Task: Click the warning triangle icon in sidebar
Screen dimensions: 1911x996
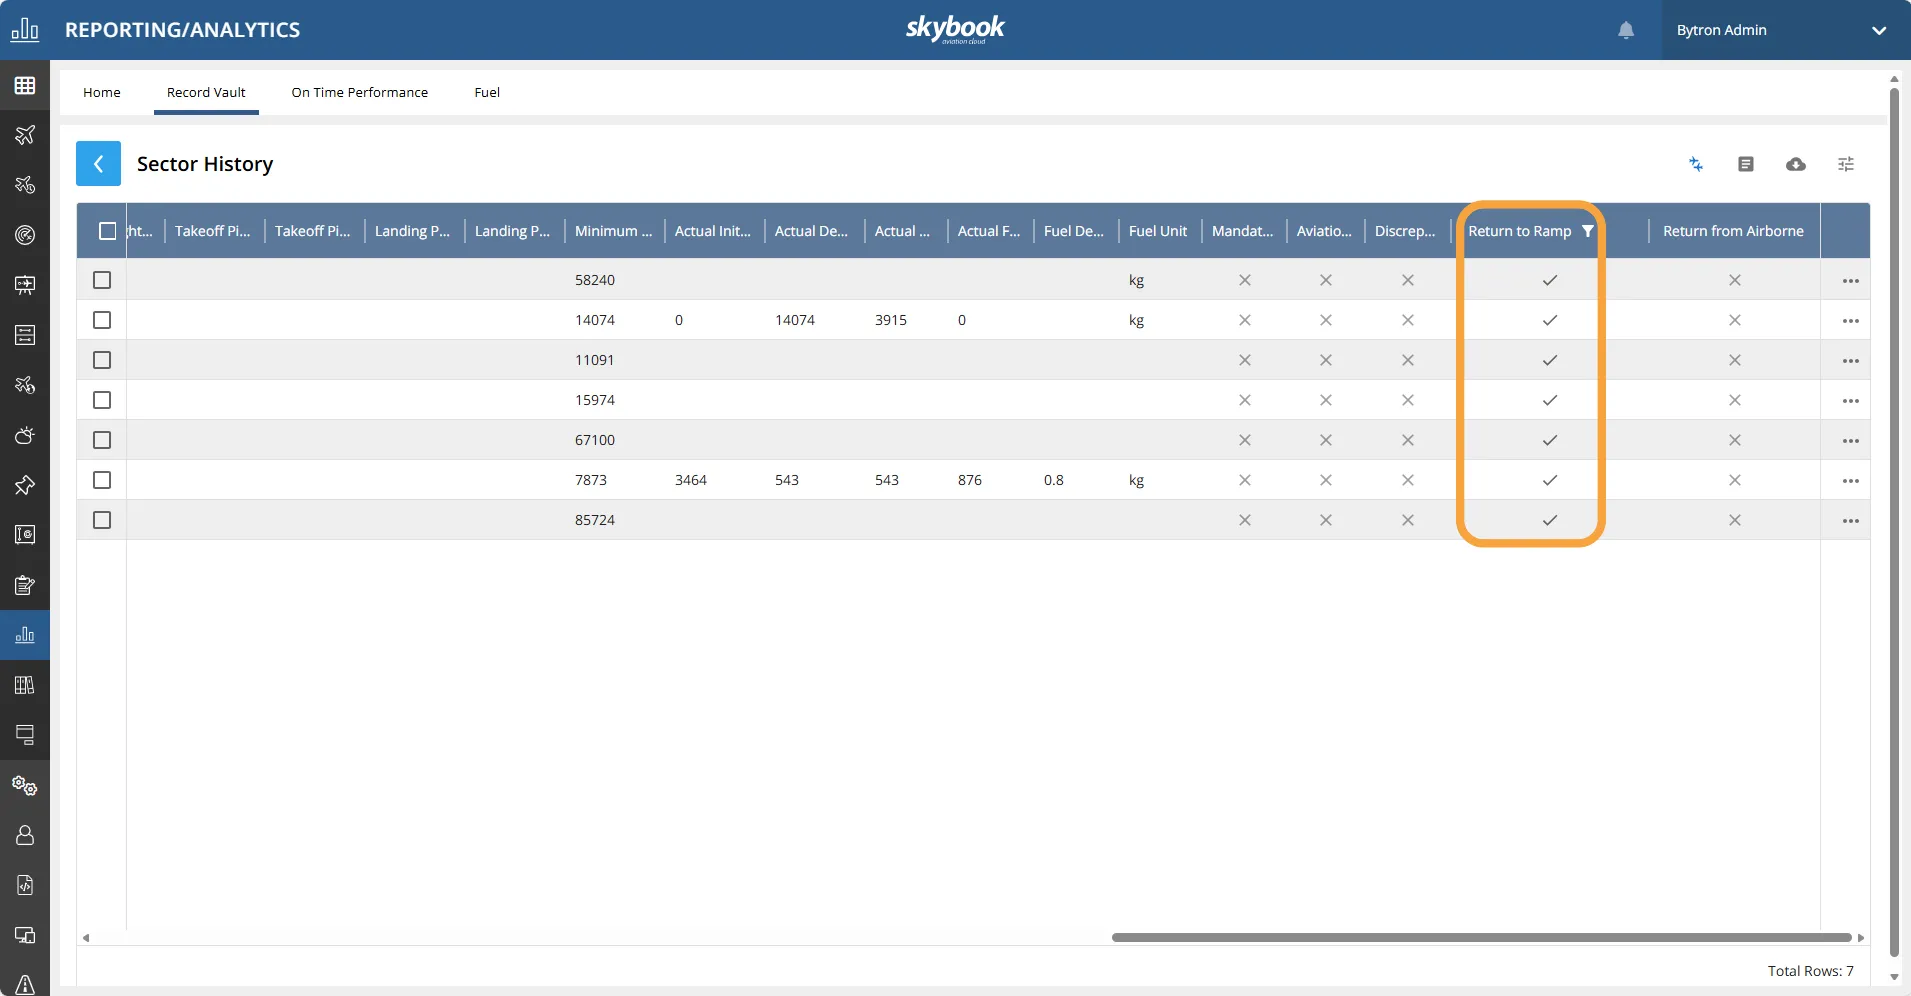Action: [x=25, y=985]
